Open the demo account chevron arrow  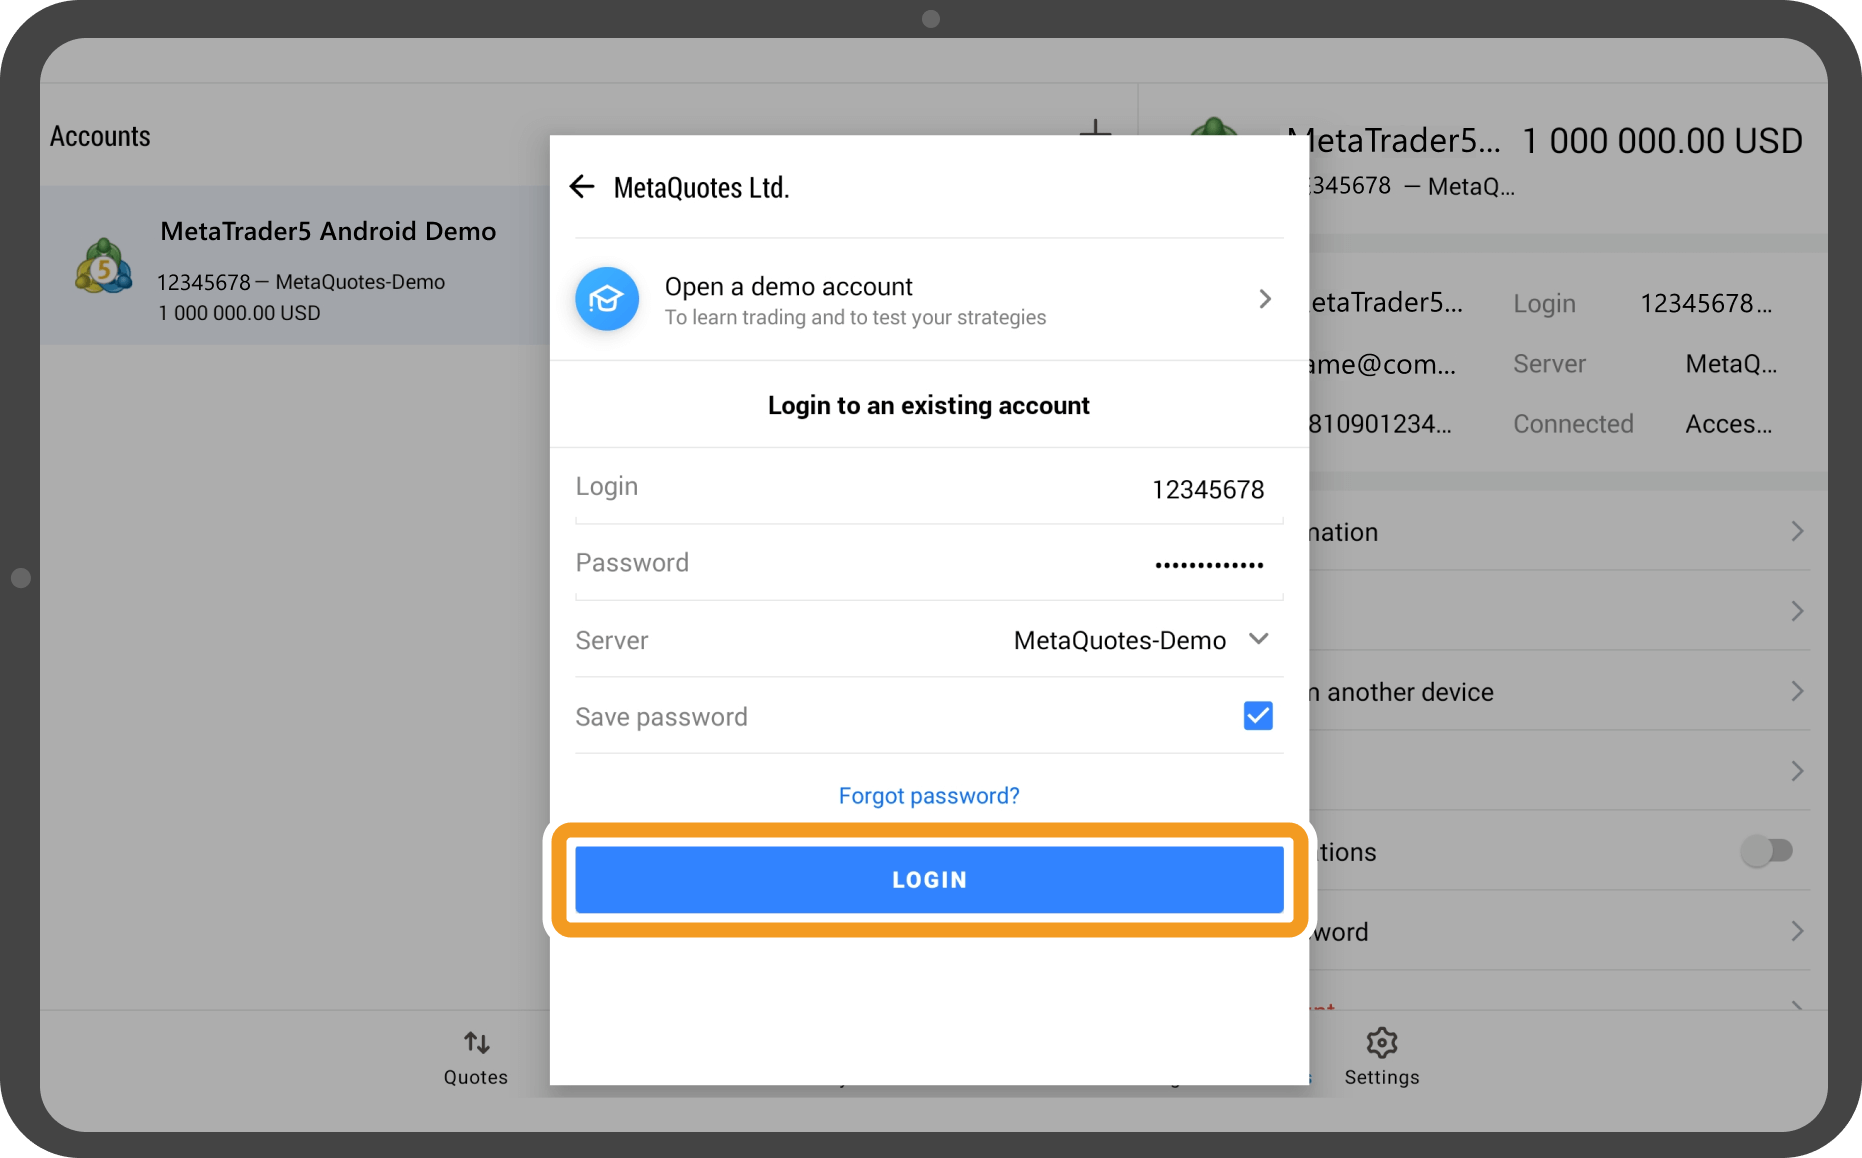(x=1265, y=299)
